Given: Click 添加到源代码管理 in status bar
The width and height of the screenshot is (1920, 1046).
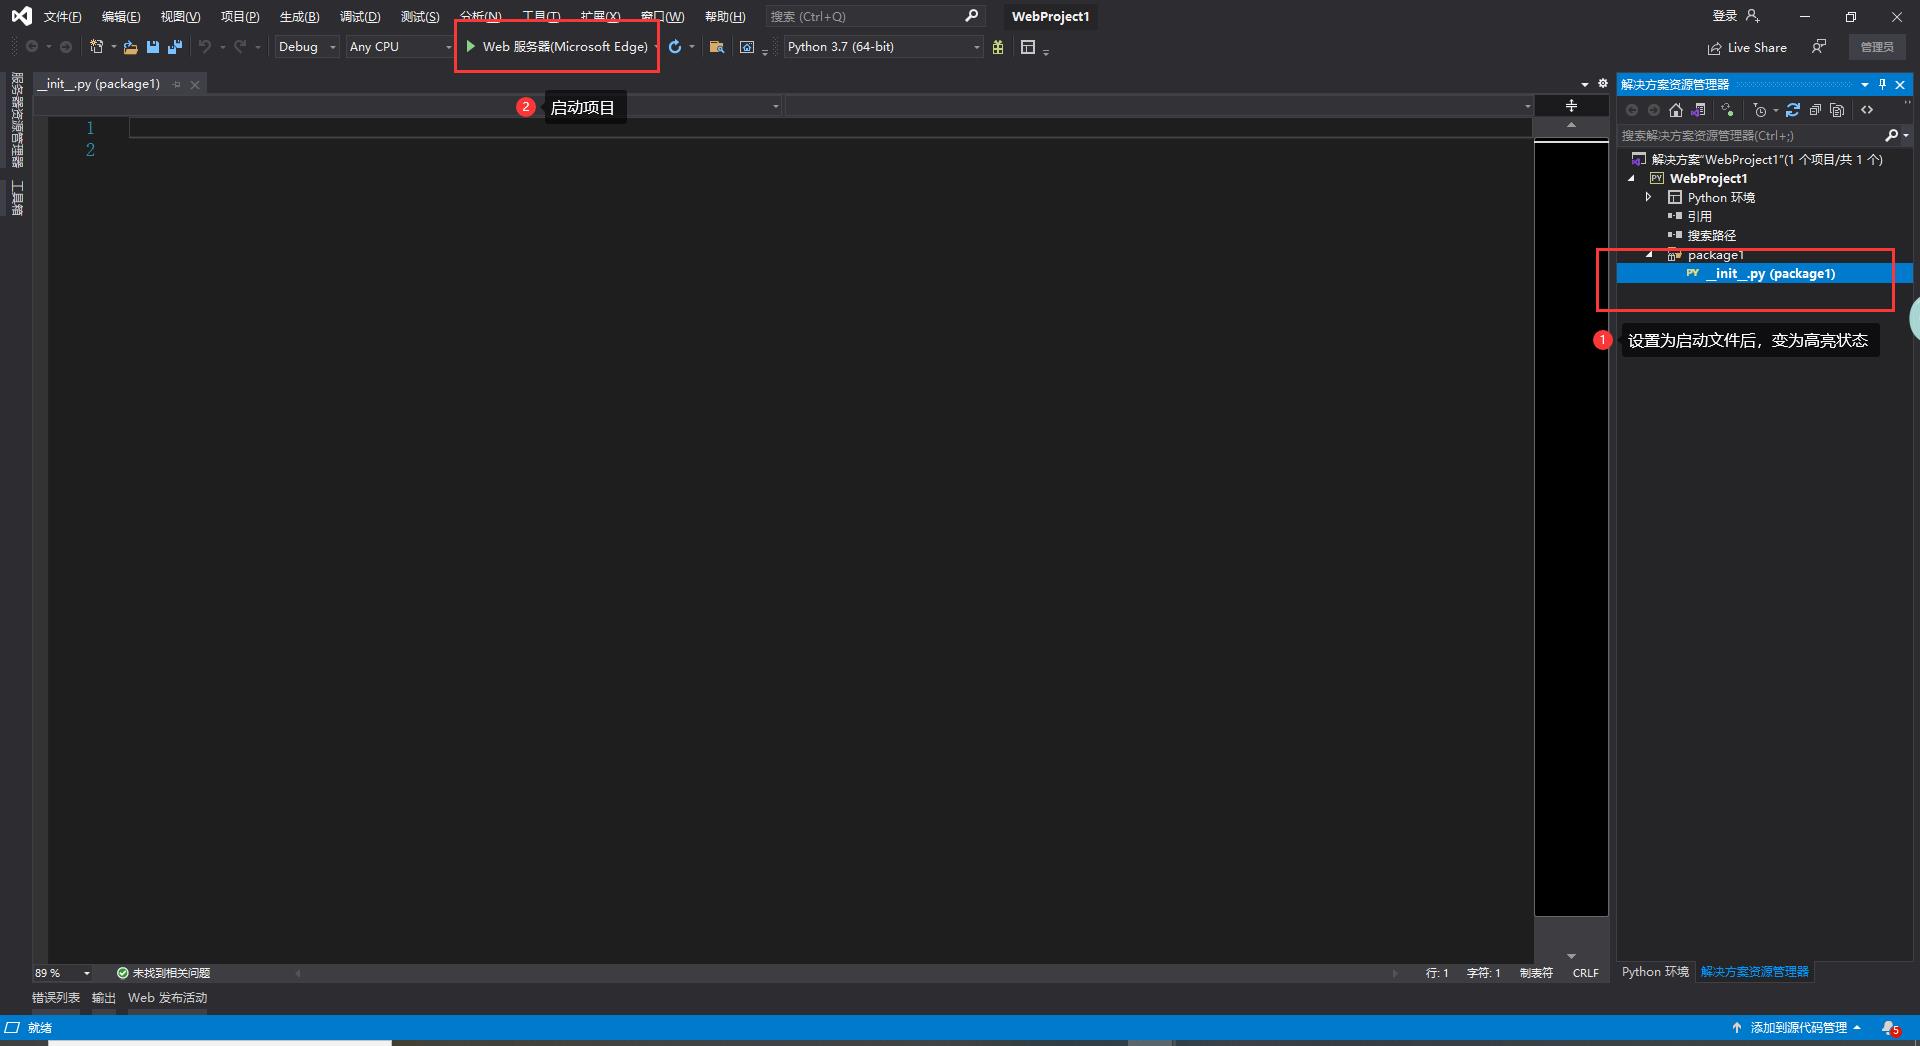Looking at the screenshot, I should coord(1797,1028).
